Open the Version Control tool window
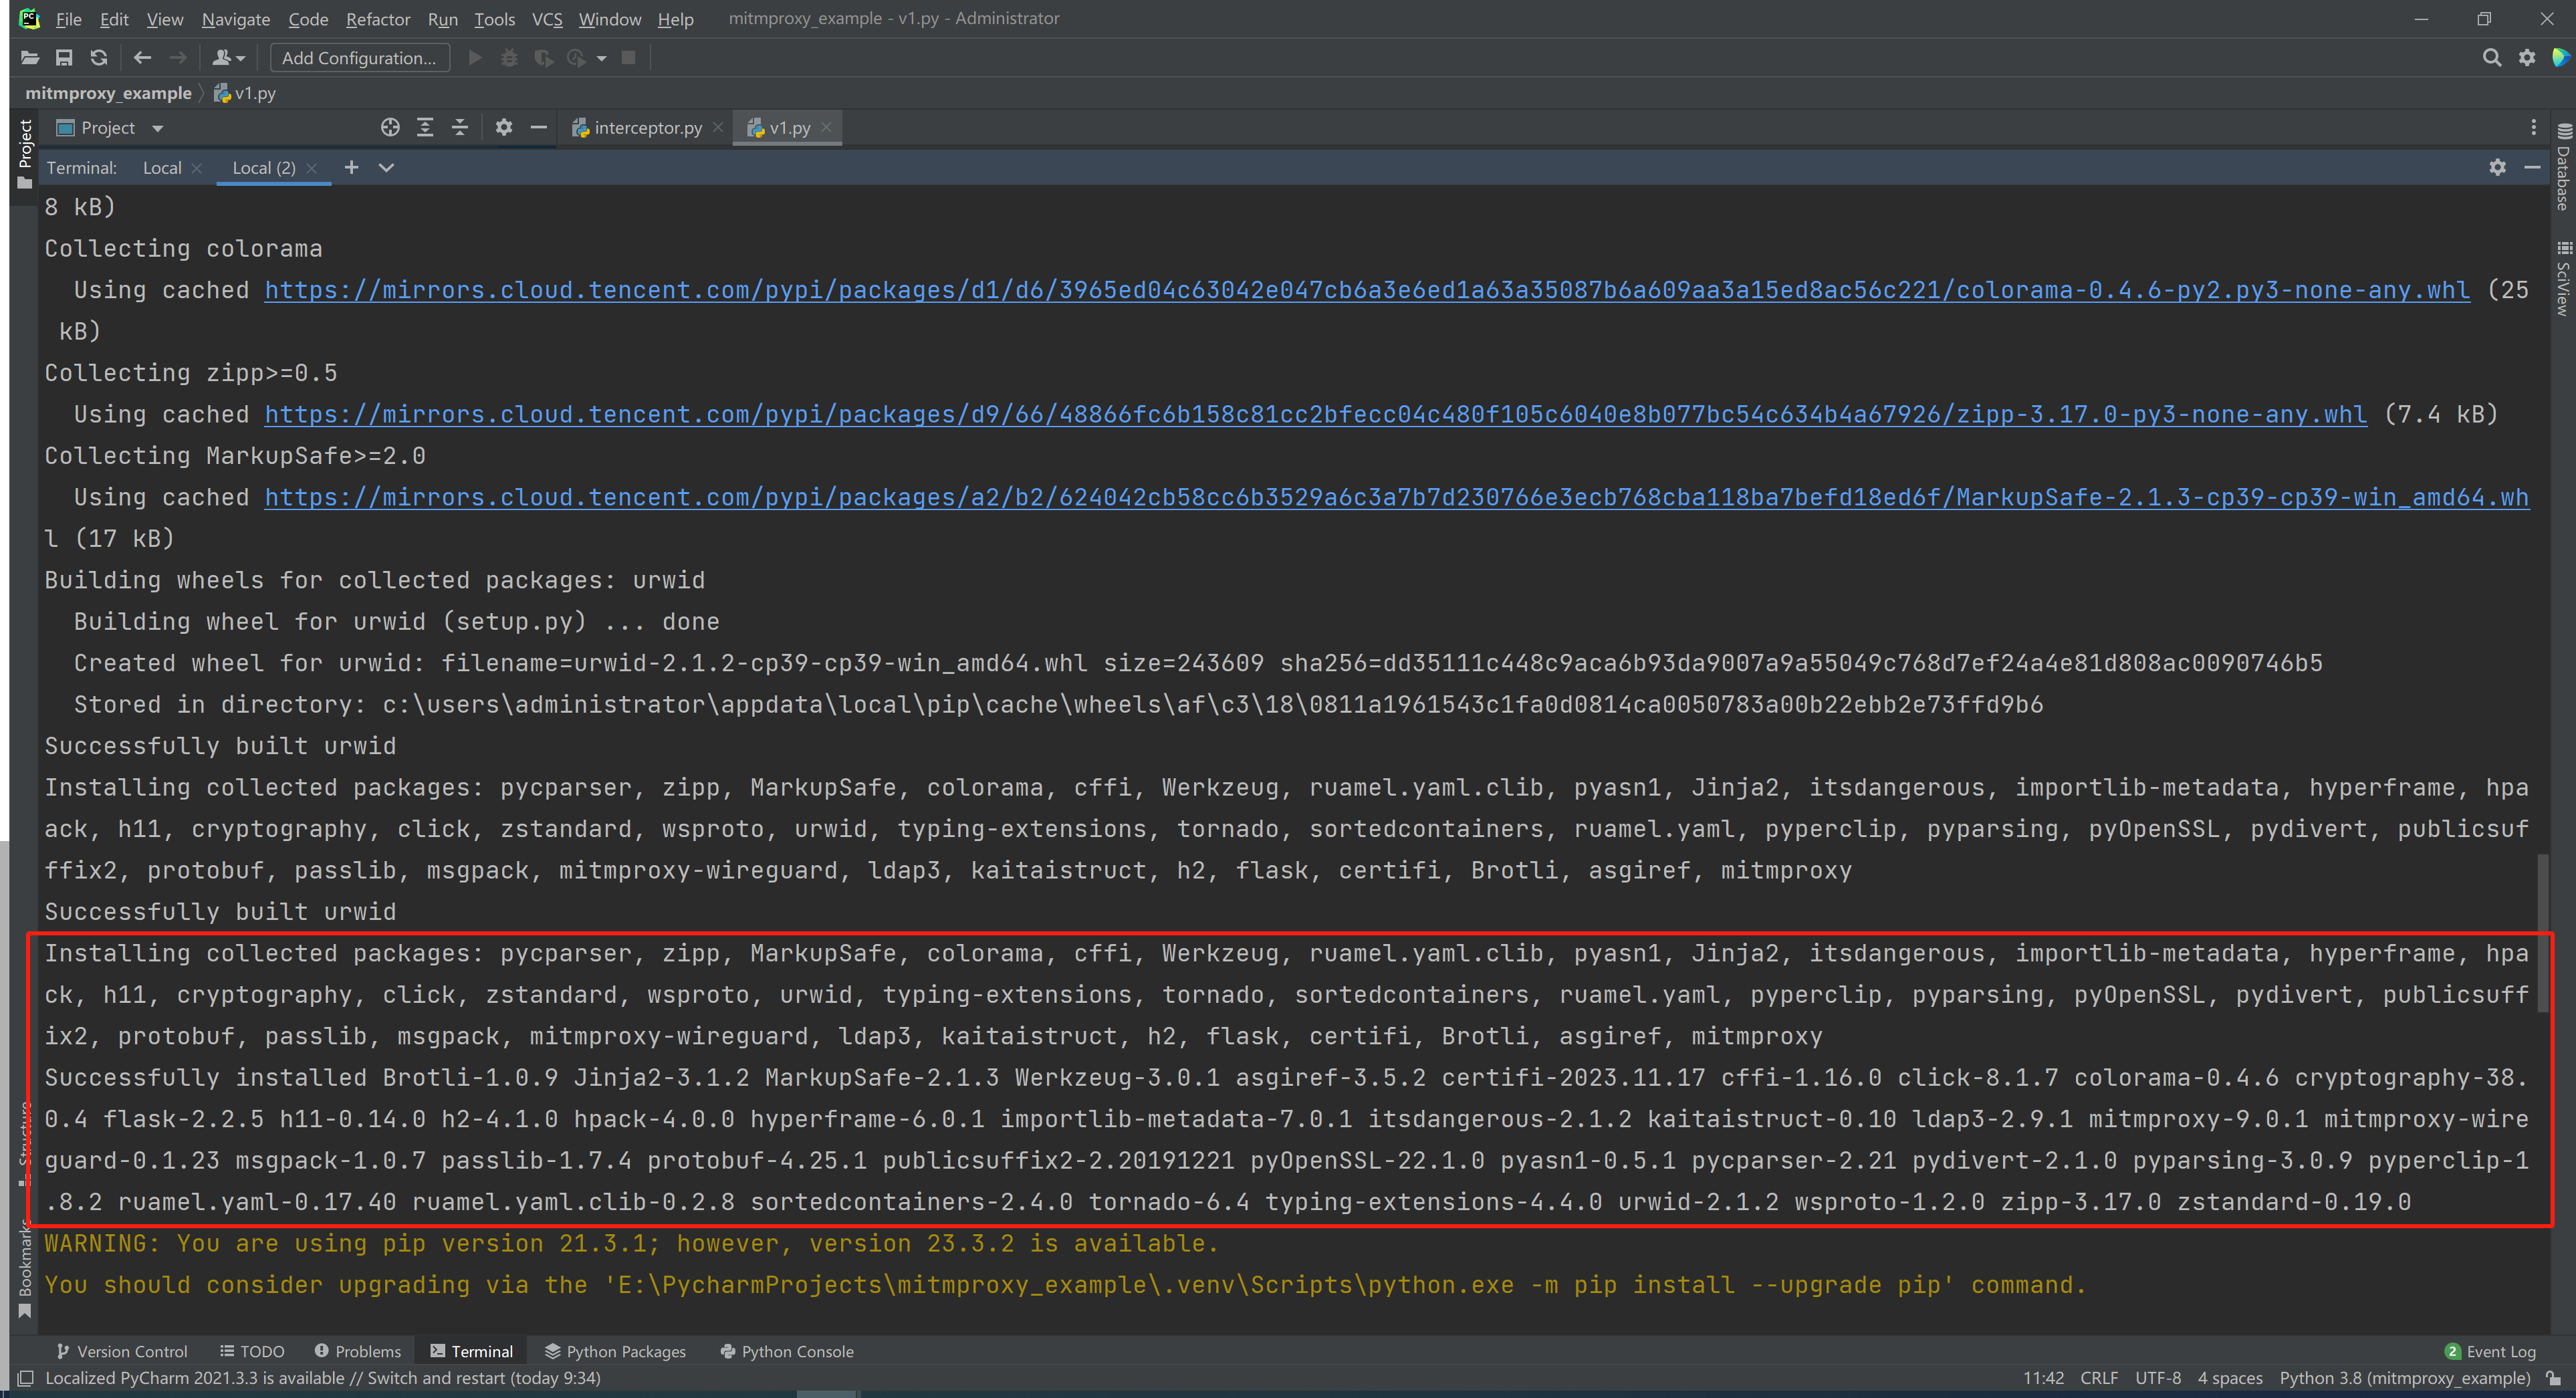The height and width of the screenshot is (1398, 2576). 121,1351
